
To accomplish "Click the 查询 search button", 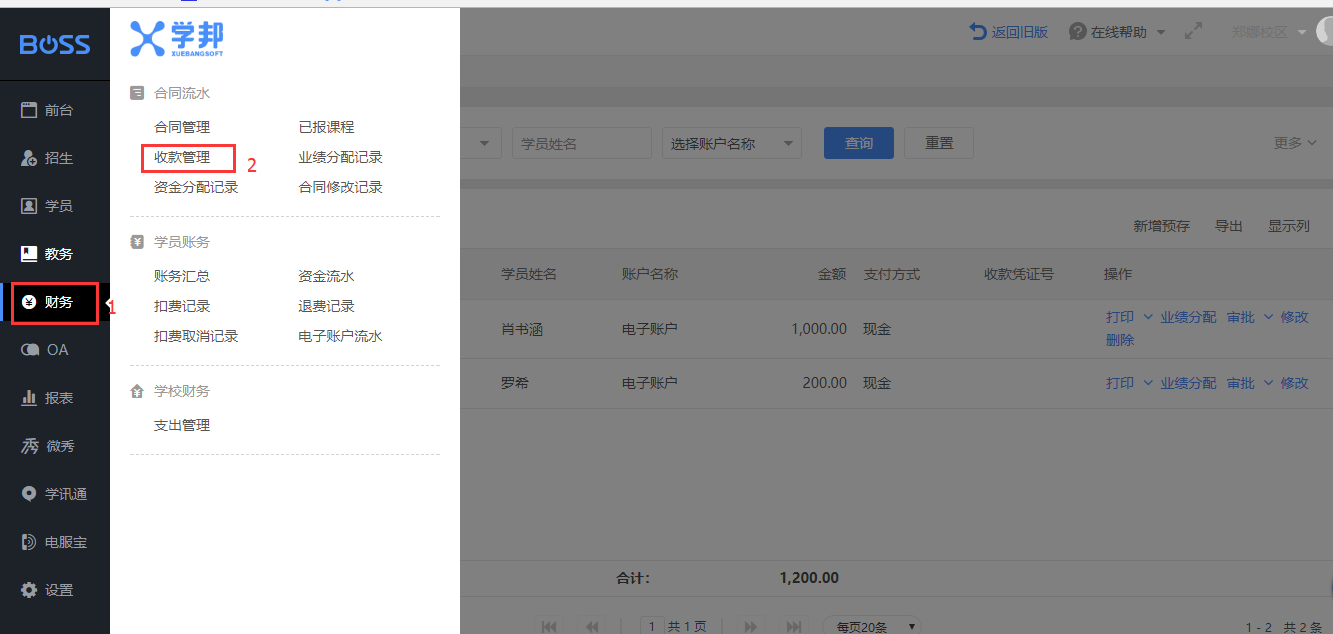I will tap(859, 143).
